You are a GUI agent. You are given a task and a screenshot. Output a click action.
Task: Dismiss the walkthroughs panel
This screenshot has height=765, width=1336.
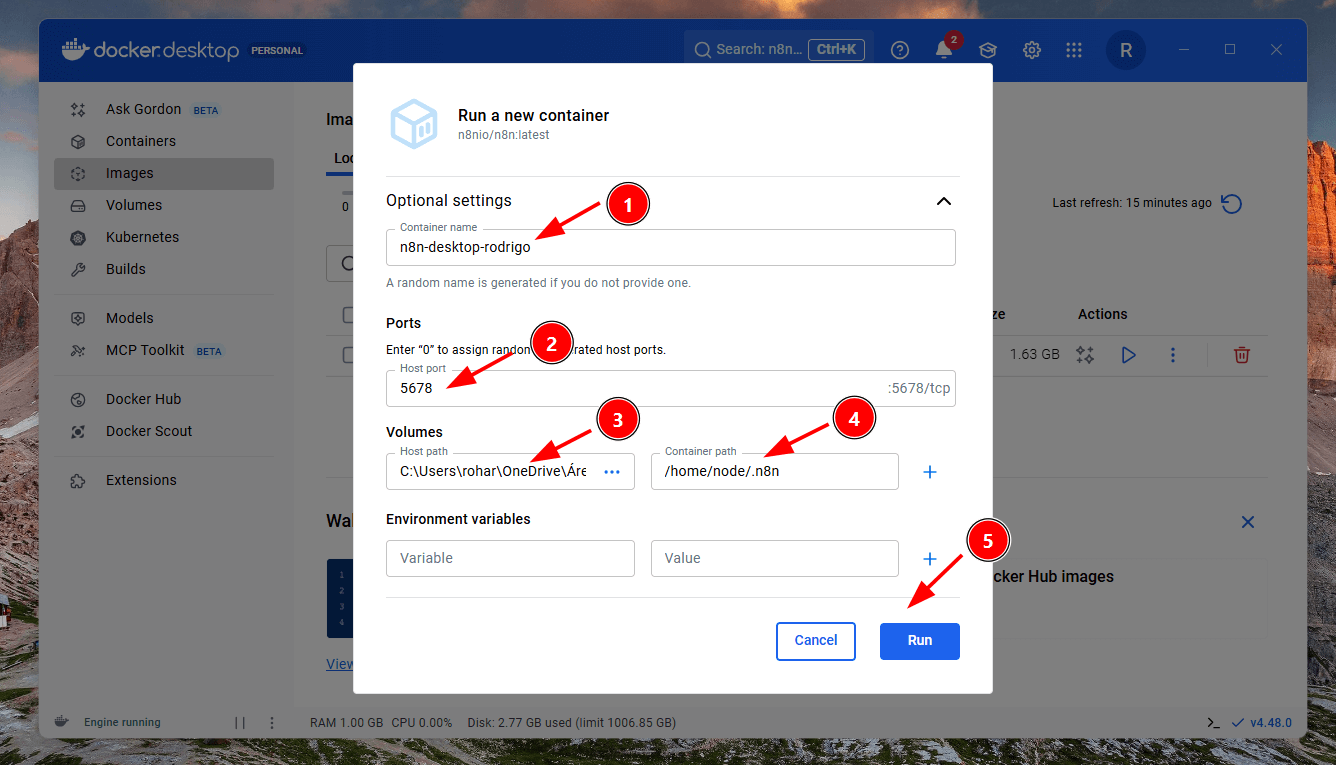point(1248,522)
